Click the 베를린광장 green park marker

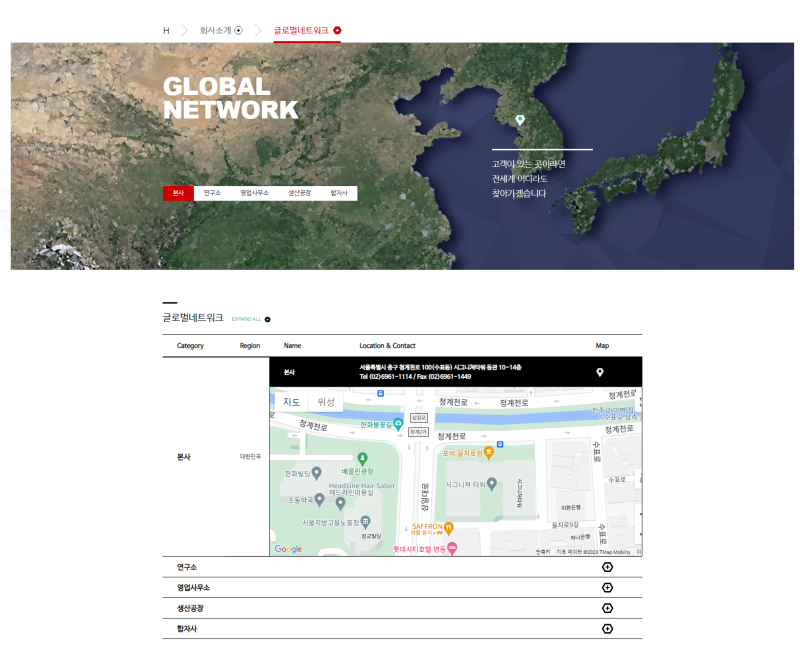coord(363,458)
